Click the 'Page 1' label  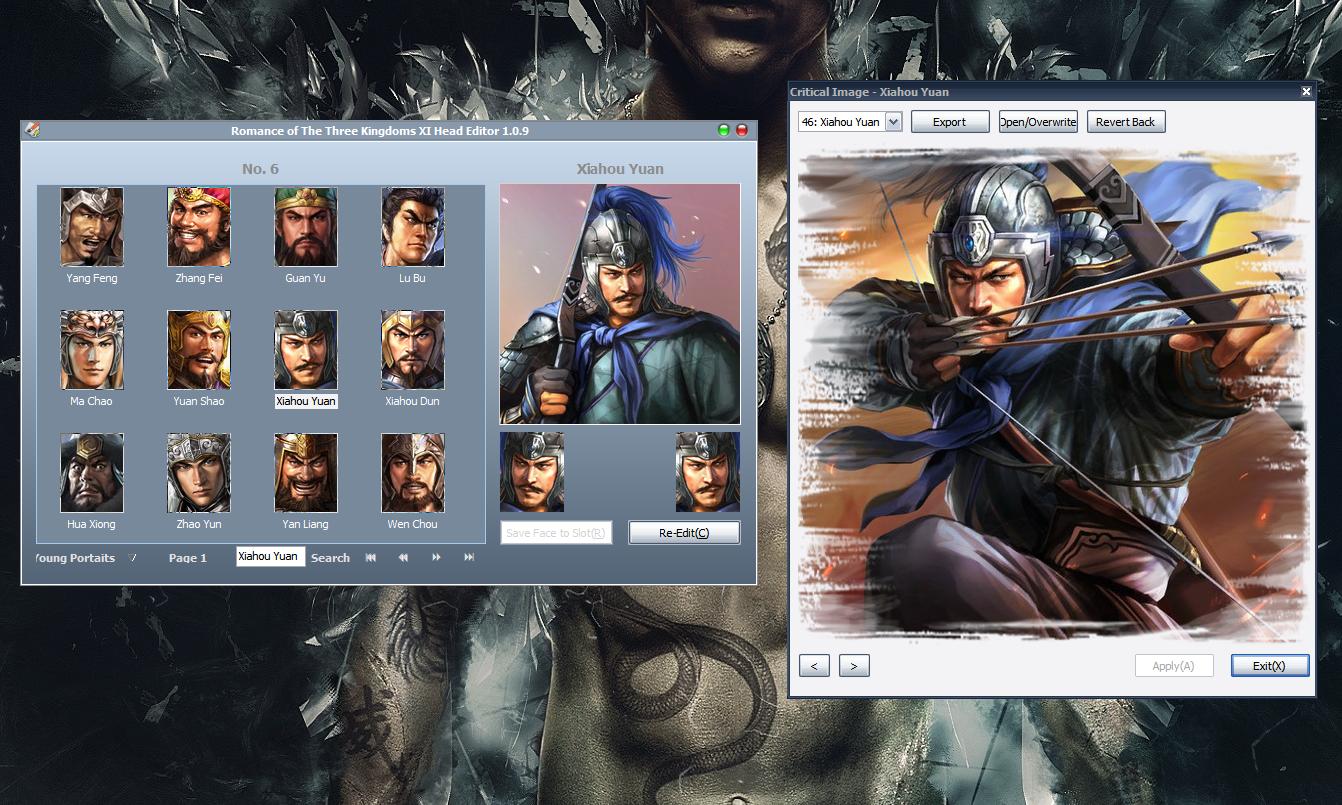[188, 558]
